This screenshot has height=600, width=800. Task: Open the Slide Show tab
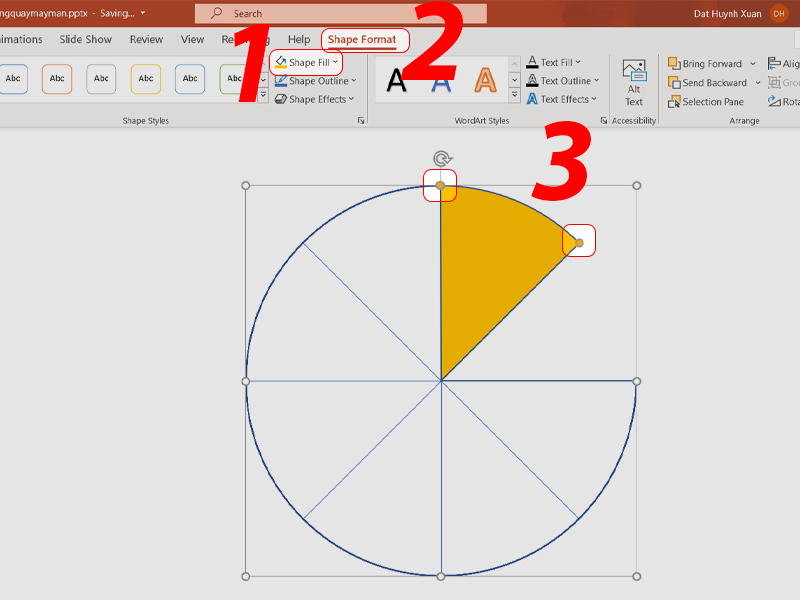pos(86,40)
